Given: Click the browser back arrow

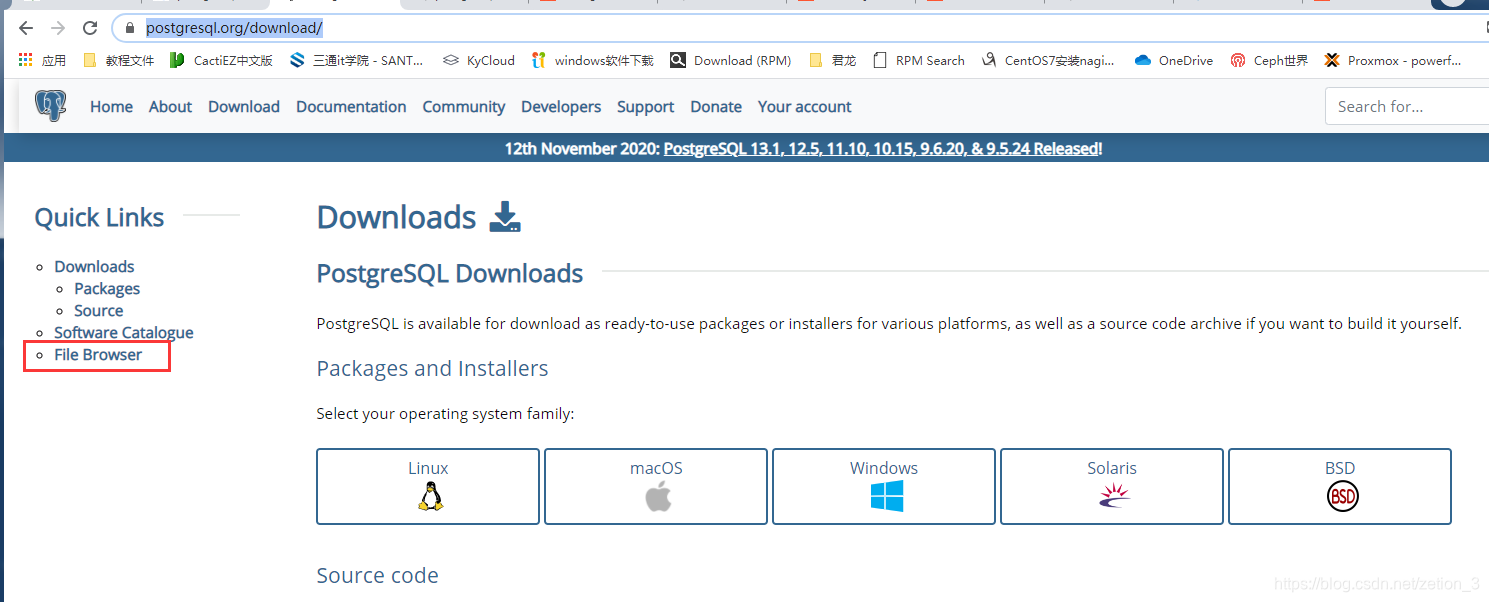Looking at the screenshot, I should pyautogui.click(x=26, y=28).
